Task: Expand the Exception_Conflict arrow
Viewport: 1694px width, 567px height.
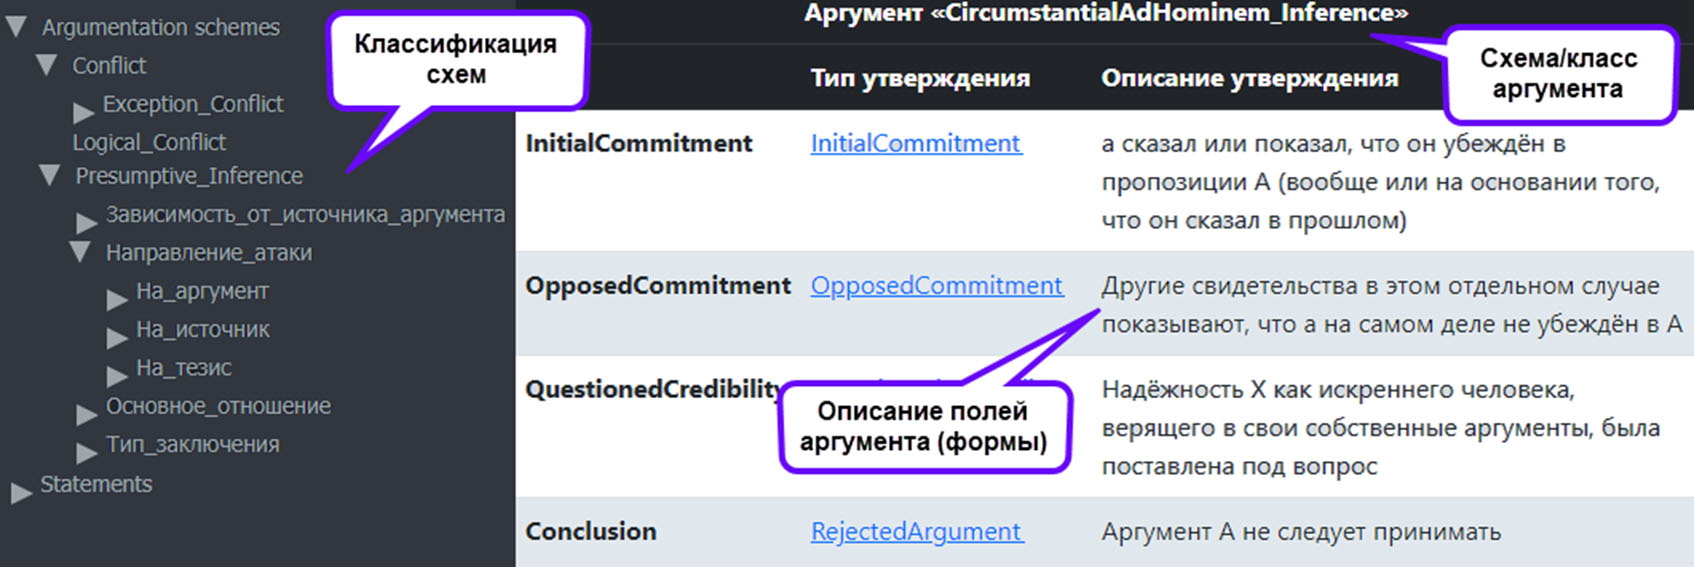Action: (x=83, y=110)
